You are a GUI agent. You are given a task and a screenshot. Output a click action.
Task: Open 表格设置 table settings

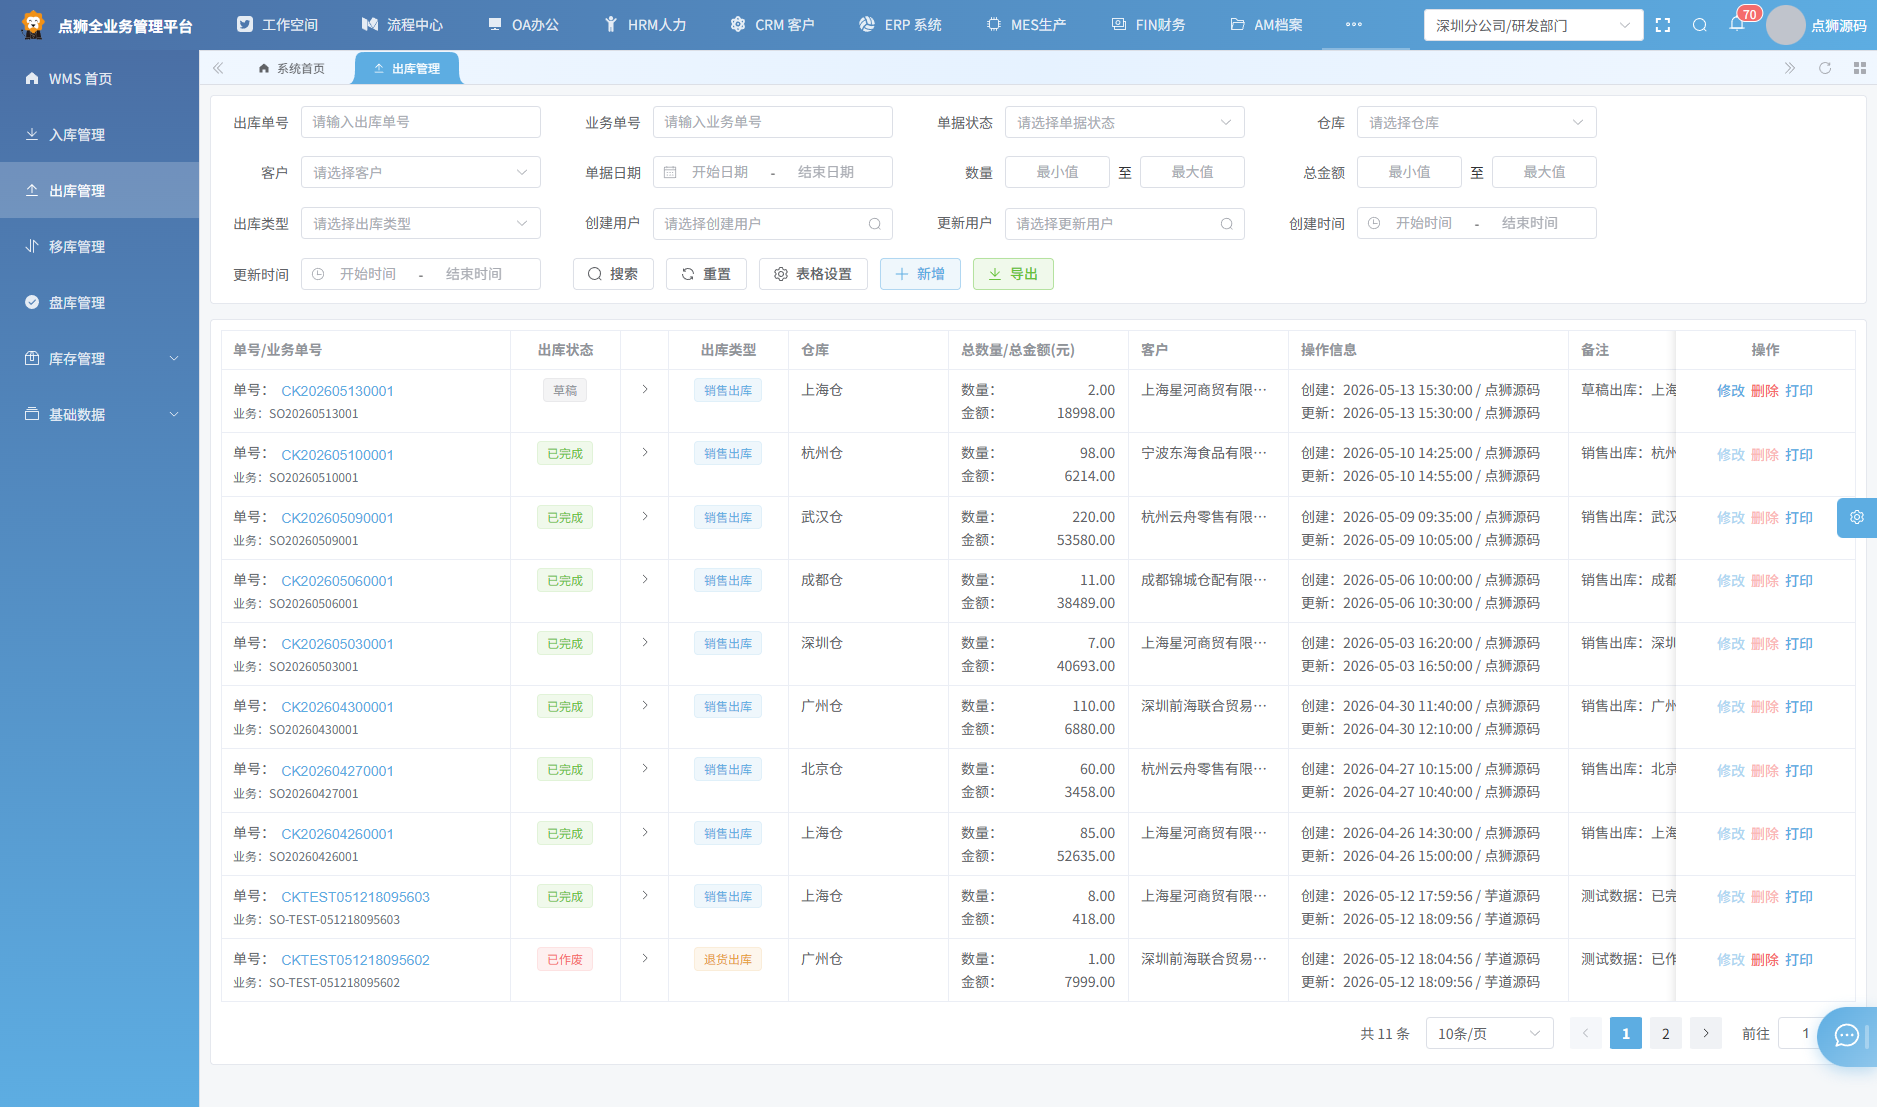click(813, 274)
